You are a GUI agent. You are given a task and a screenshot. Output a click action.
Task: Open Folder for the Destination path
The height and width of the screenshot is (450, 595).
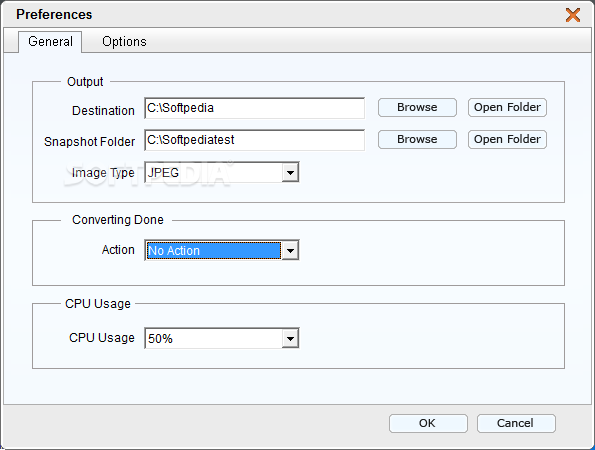pyautogui.click(x=507, y=107)
